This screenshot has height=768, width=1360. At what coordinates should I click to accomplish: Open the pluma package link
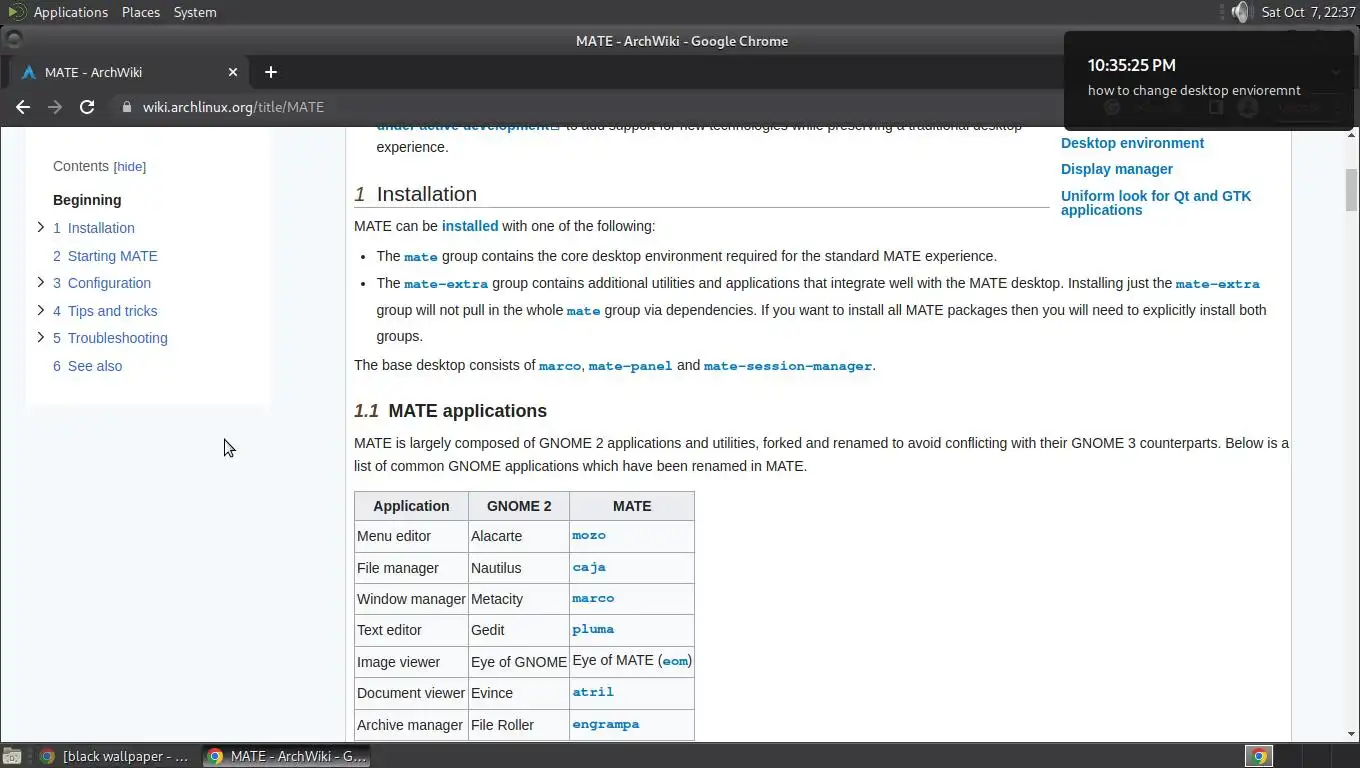click(x=593, y=630)
